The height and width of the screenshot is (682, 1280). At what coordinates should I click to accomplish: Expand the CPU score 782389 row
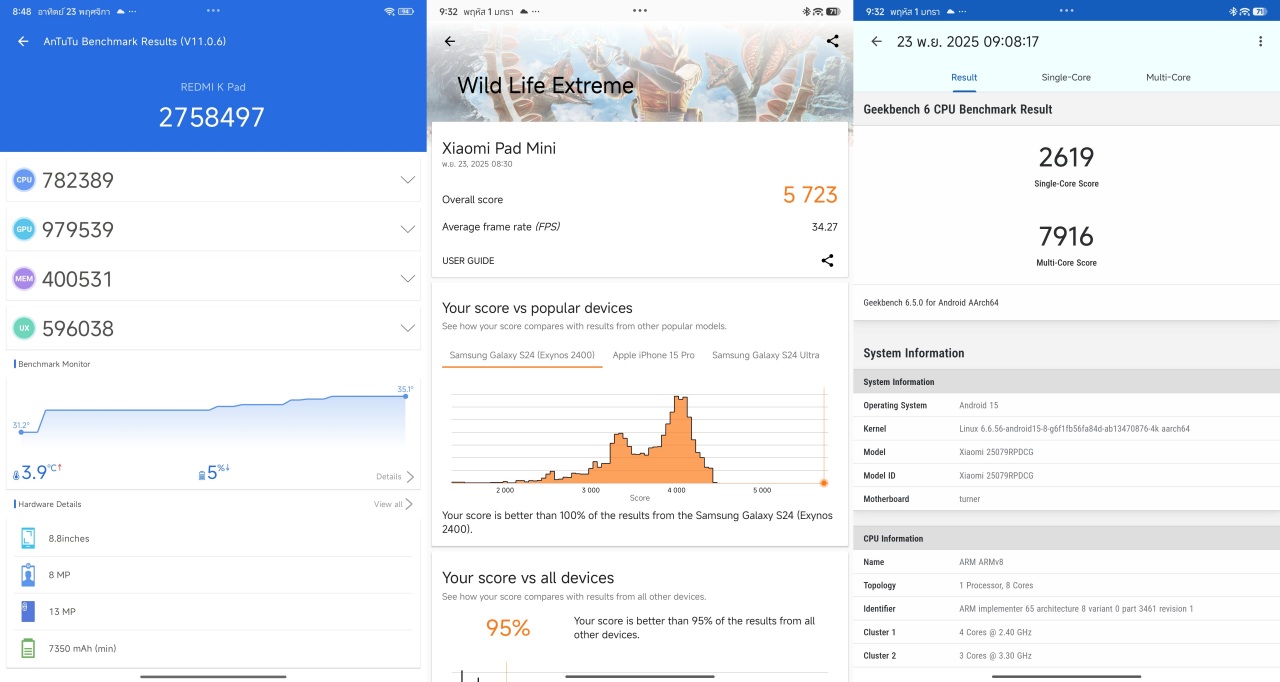click(x=407, y=180)
